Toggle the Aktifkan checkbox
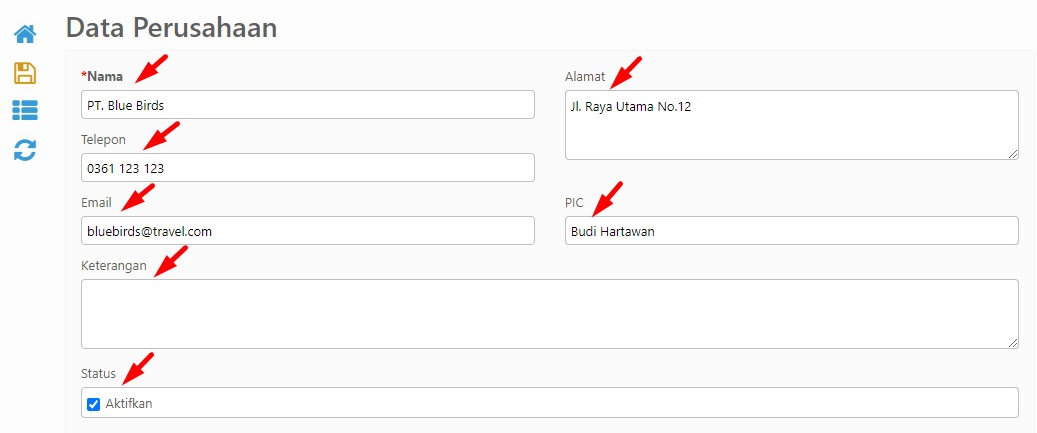 (94, 404)
